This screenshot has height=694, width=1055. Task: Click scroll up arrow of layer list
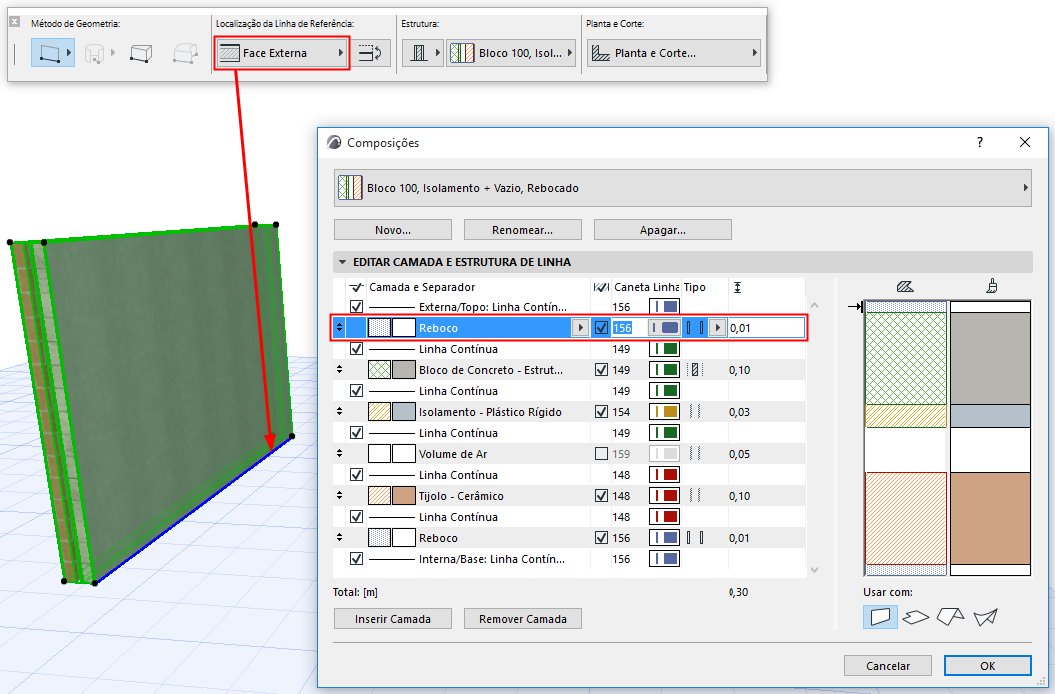click(x=815, y=306)
